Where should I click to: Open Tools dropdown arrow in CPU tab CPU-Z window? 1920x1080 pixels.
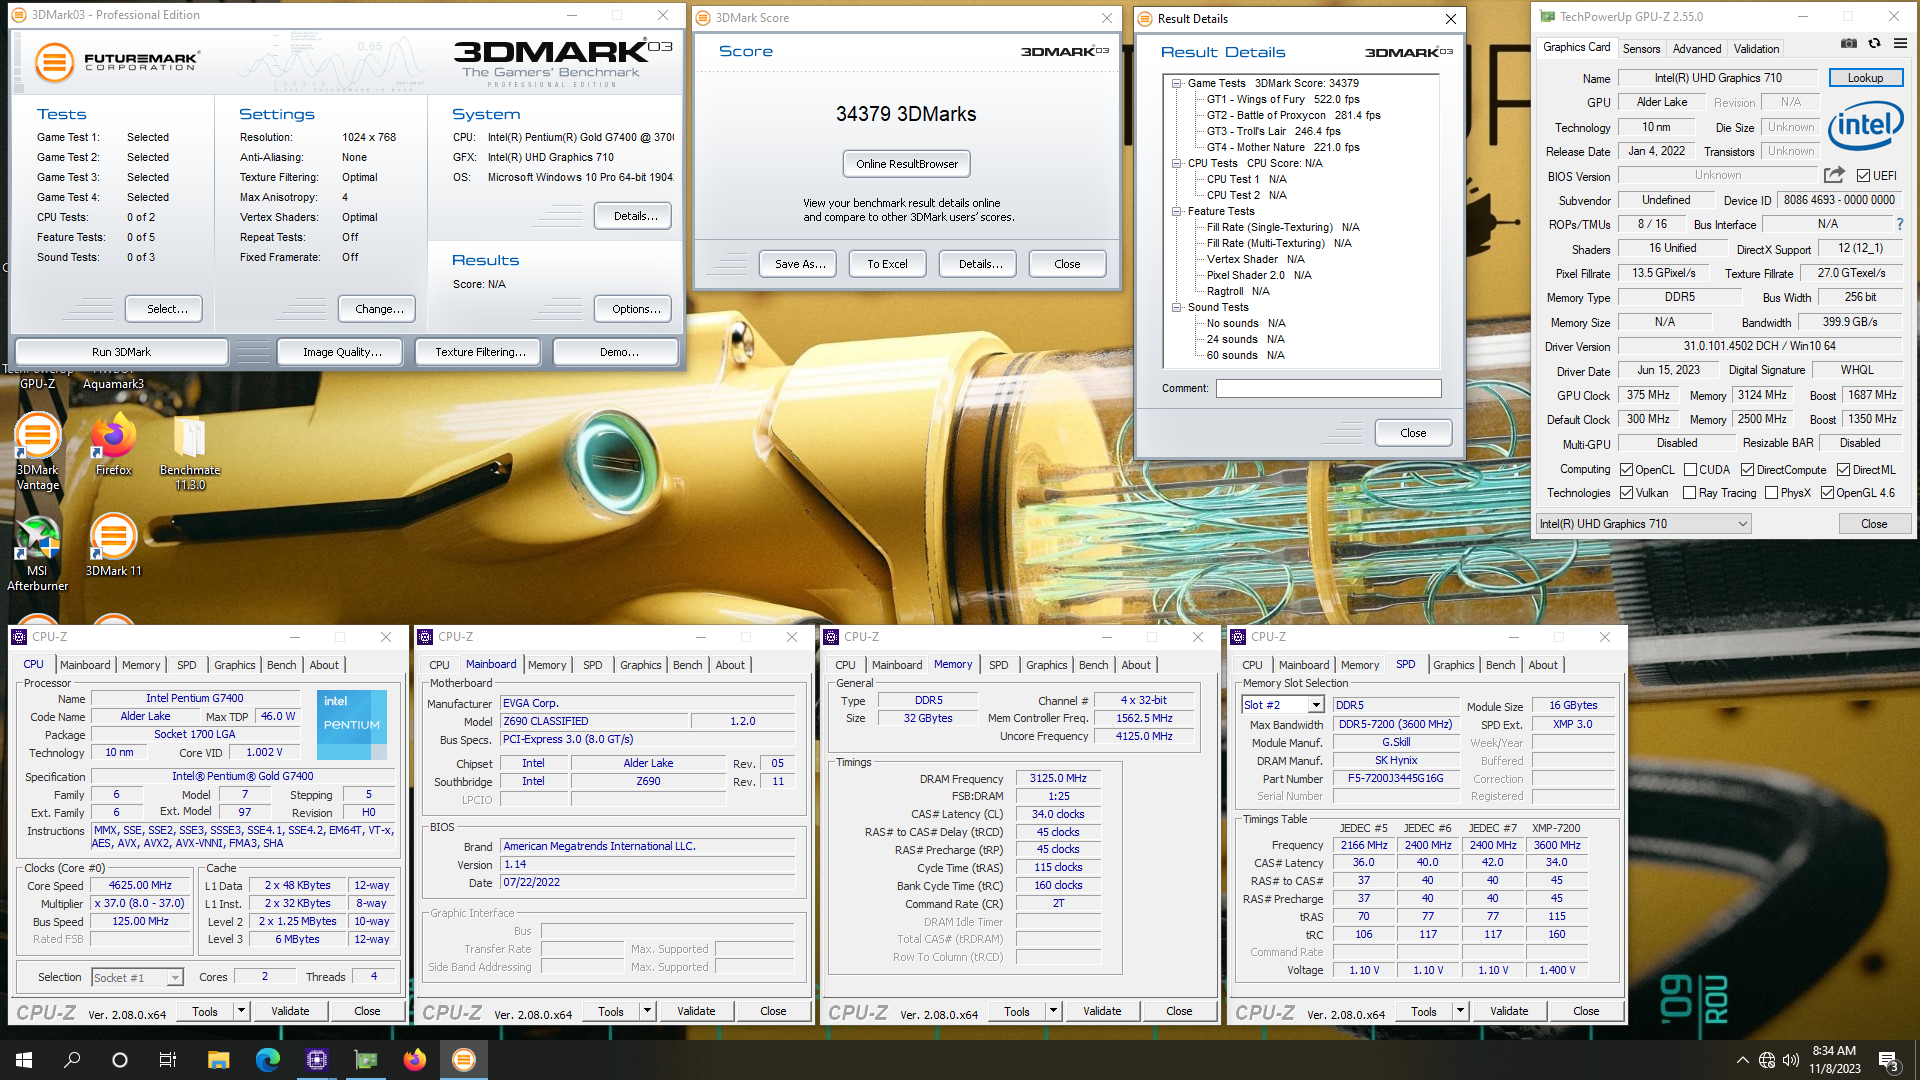point(241,1011)
